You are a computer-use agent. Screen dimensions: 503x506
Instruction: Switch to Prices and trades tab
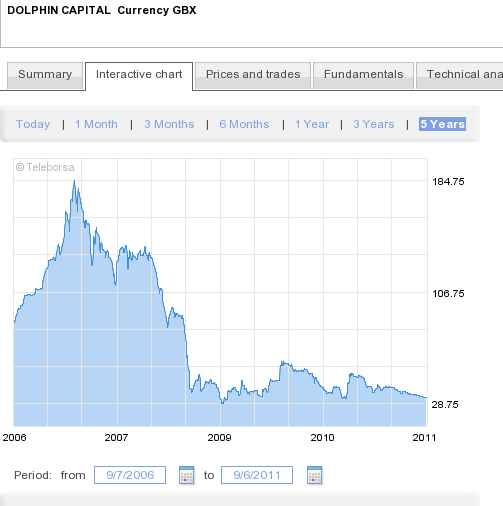pos(253,76)
